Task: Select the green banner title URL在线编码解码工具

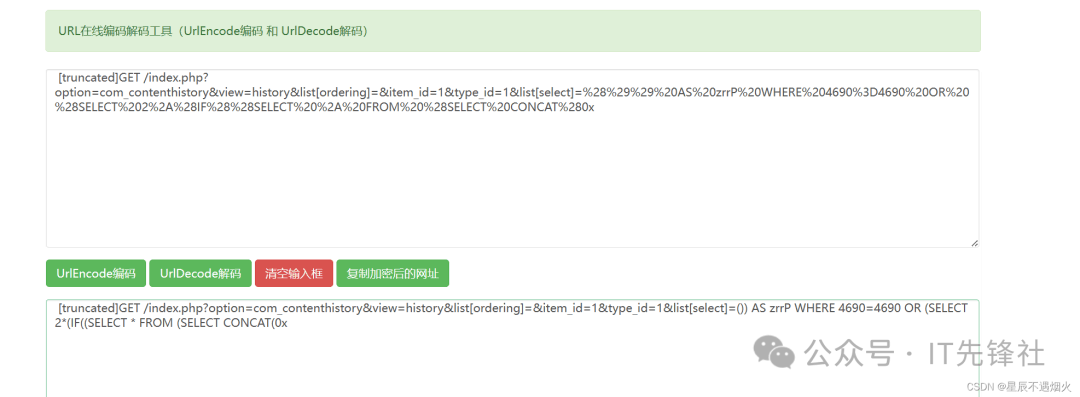Action: [213, 31]
